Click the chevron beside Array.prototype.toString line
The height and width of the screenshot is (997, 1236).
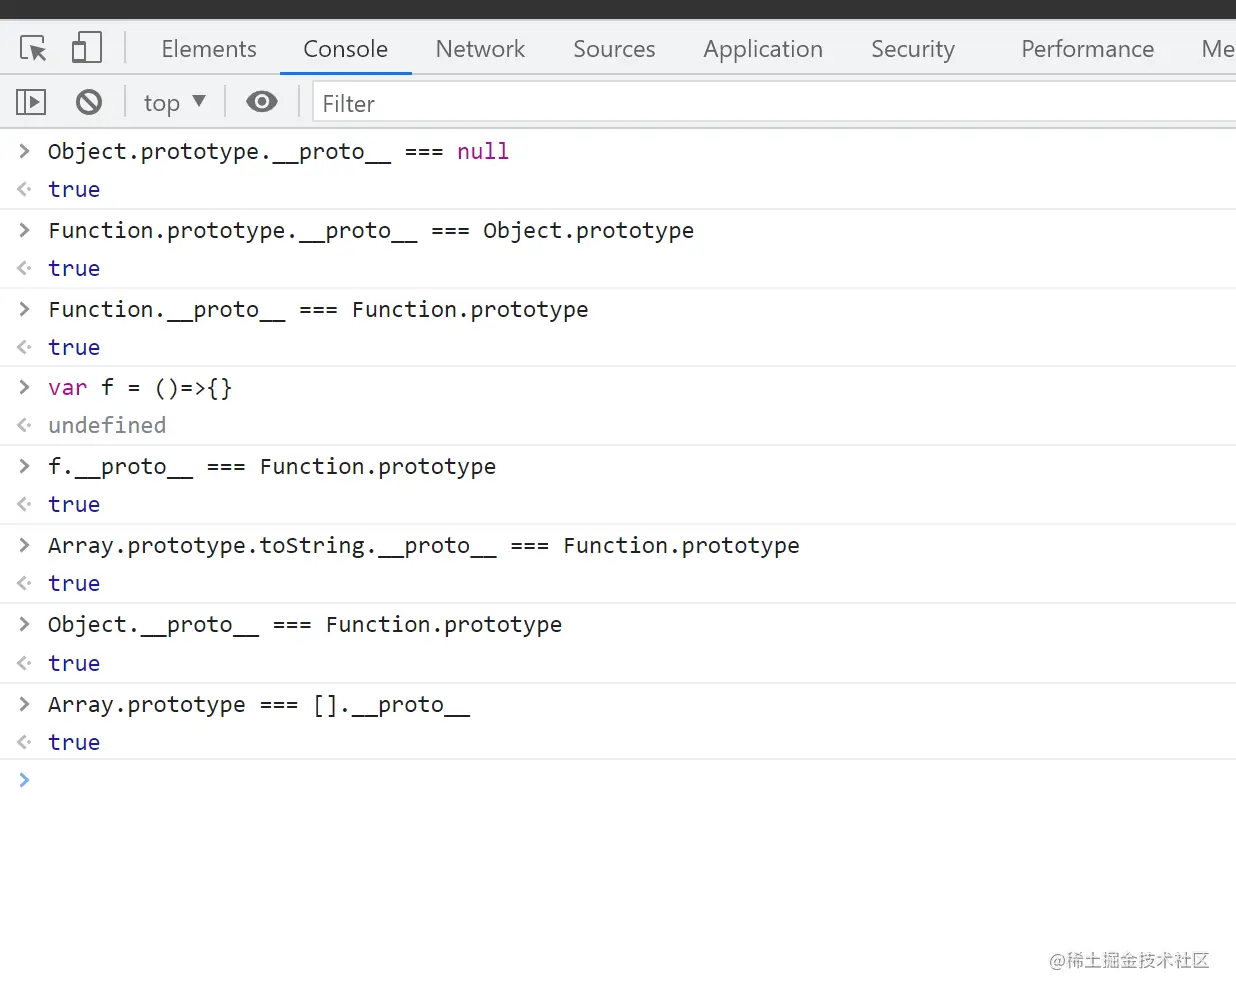(25, 545)
